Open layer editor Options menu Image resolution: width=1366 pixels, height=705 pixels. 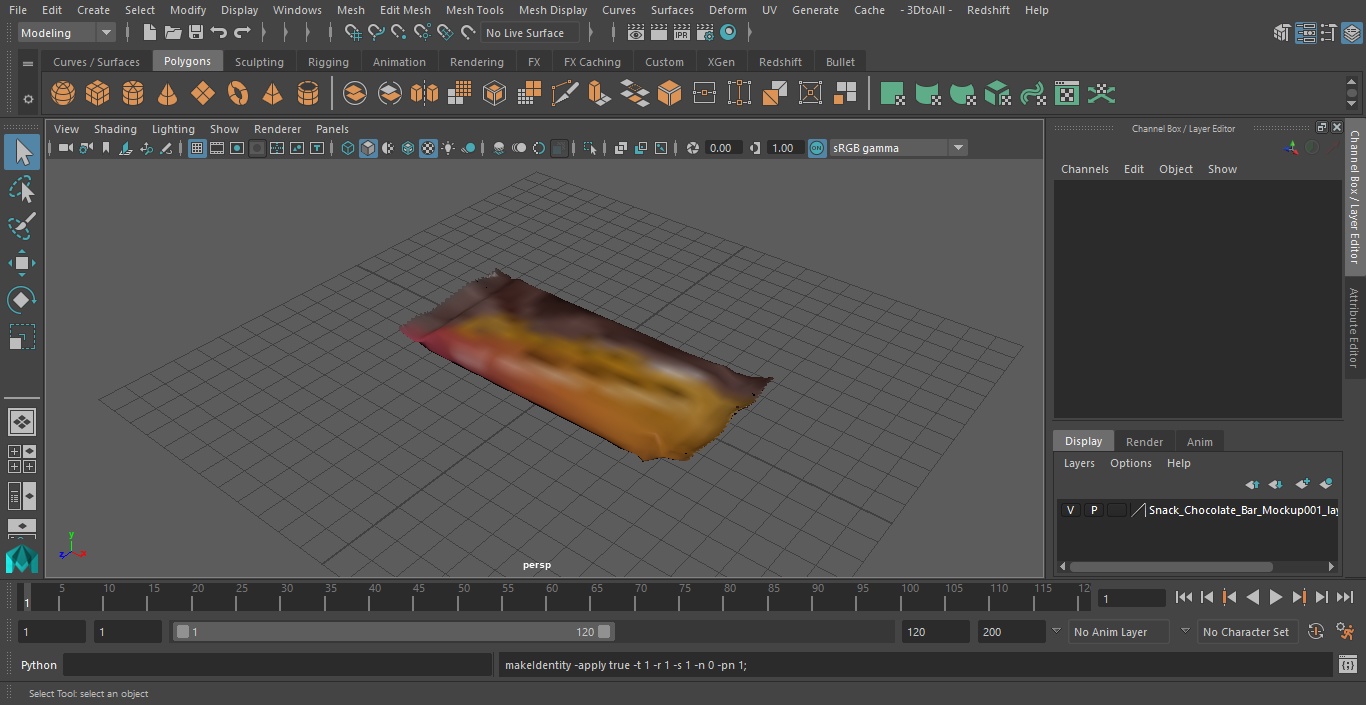[1131, 463]
